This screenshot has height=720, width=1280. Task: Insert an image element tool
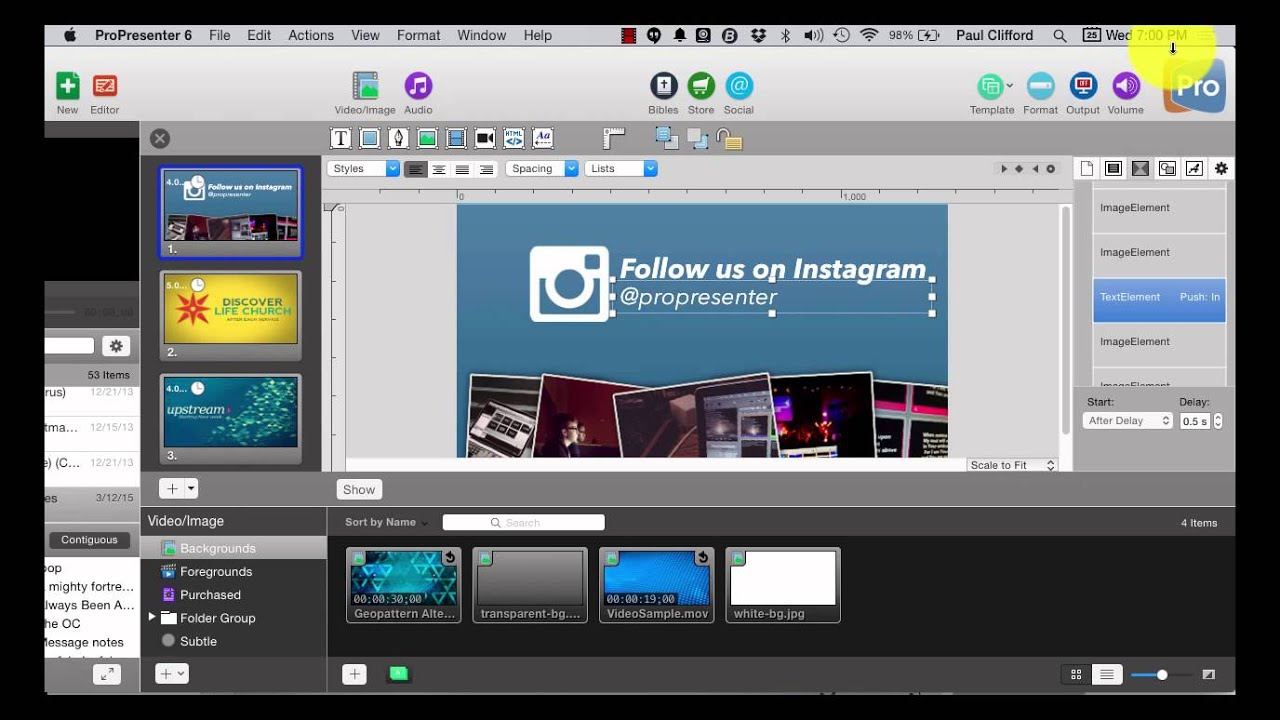tap(427, 139)
